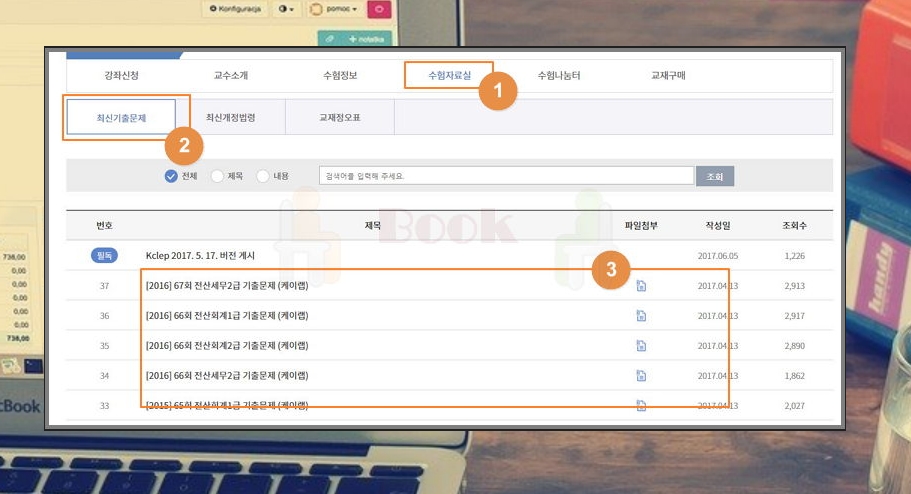Image resolution: width=911 pixels, height=494 pixels.
Task: Open attachment icon for 67회 전산세무2급 기출문제
Action: click(x=641, y=285)
